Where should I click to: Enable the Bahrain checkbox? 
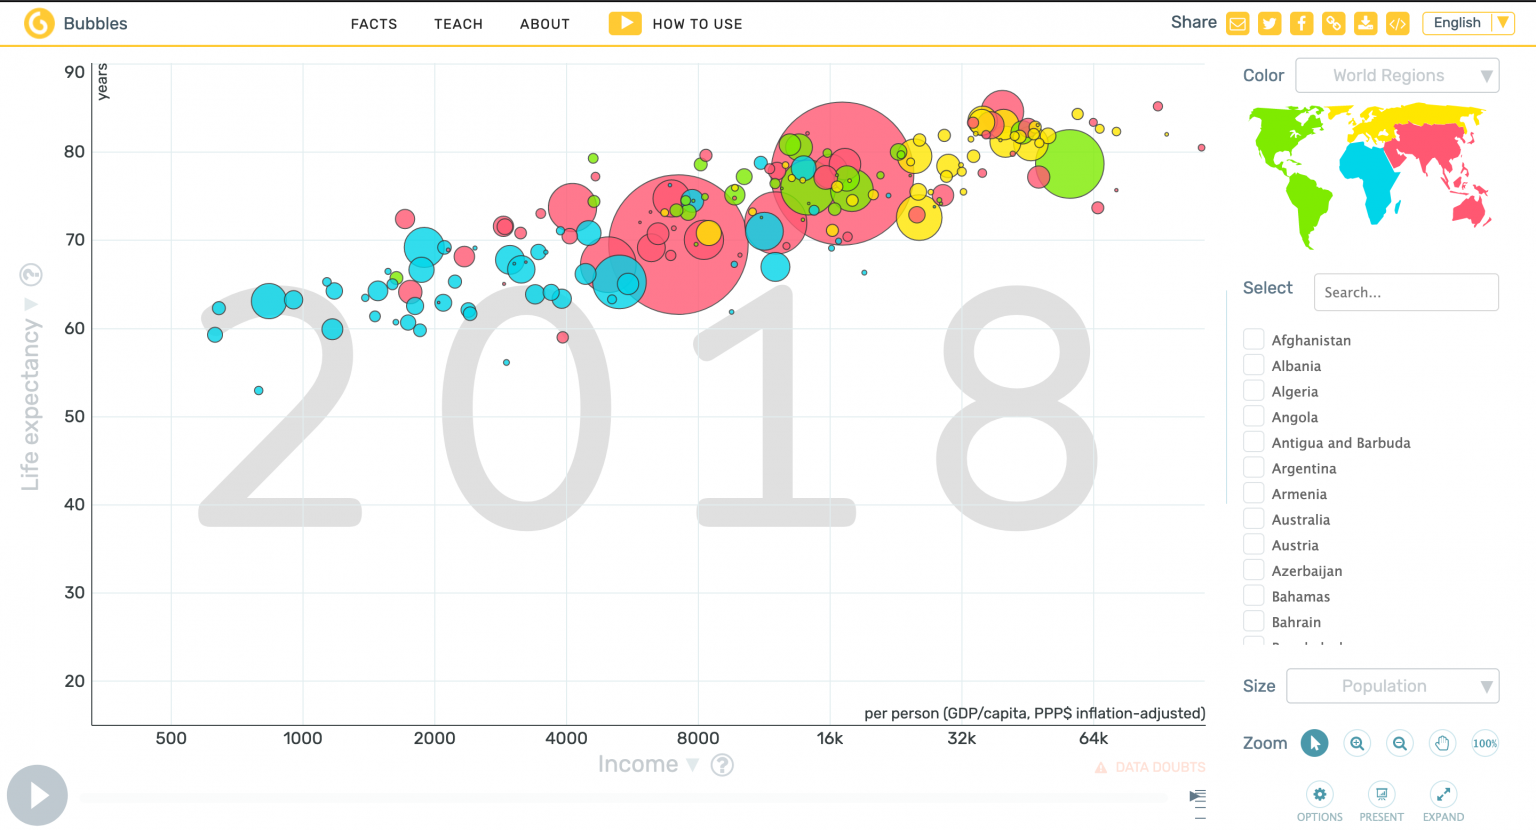(x=1253, y=621)
